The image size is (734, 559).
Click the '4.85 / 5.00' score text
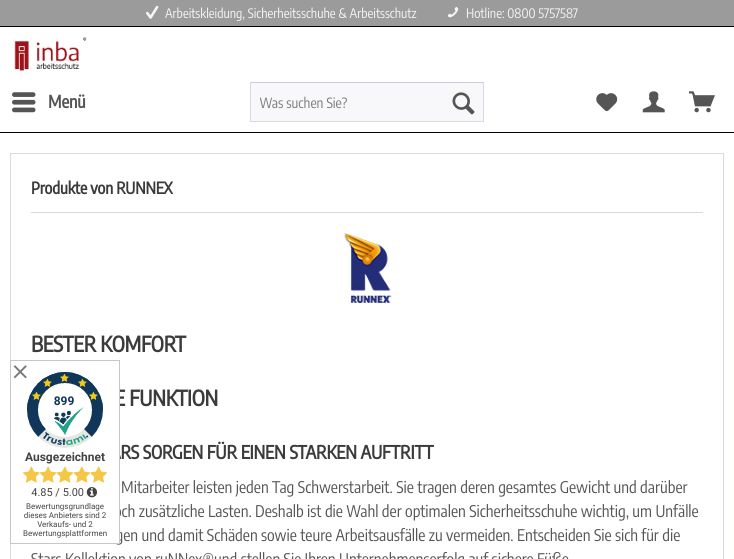pyautogui.click(x=58, y=493)
